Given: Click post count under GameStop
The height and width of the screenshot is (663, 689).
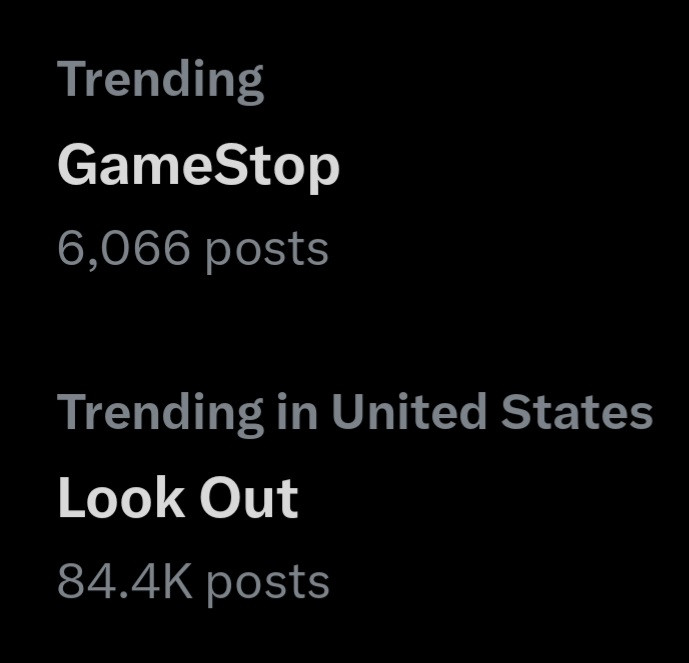Looking at the screenshot, I should point(192,248).
